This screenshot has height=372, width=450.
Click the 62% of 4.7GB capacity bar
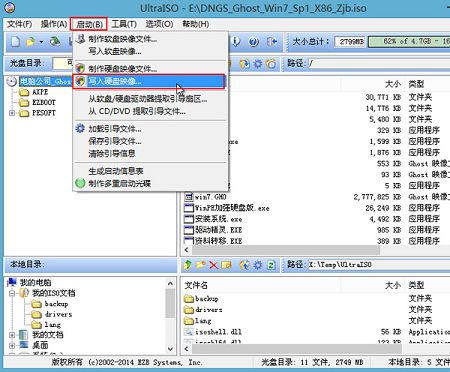coord(409,42)
